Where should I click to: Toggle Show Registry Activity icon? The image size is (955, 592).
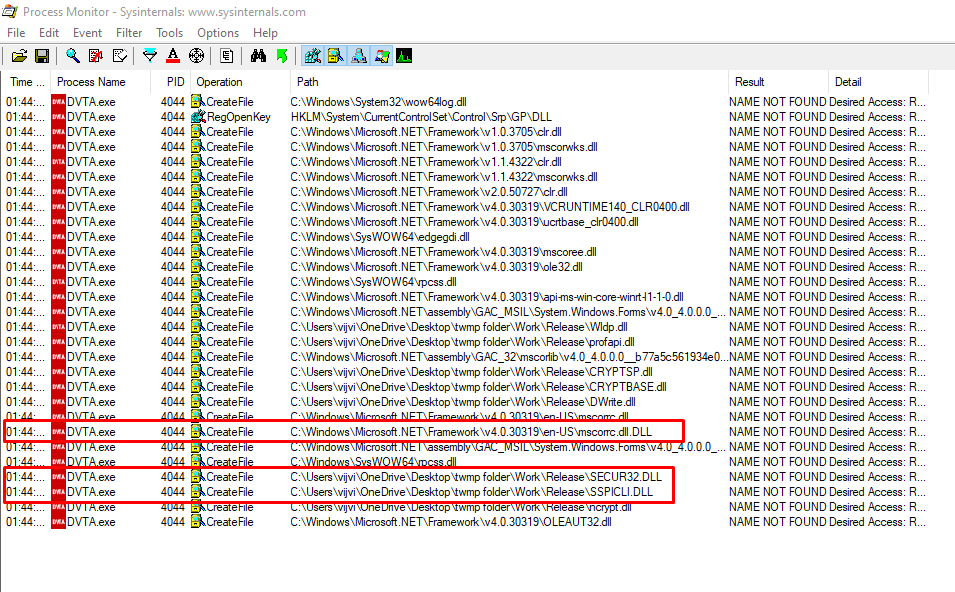point(312,57)
